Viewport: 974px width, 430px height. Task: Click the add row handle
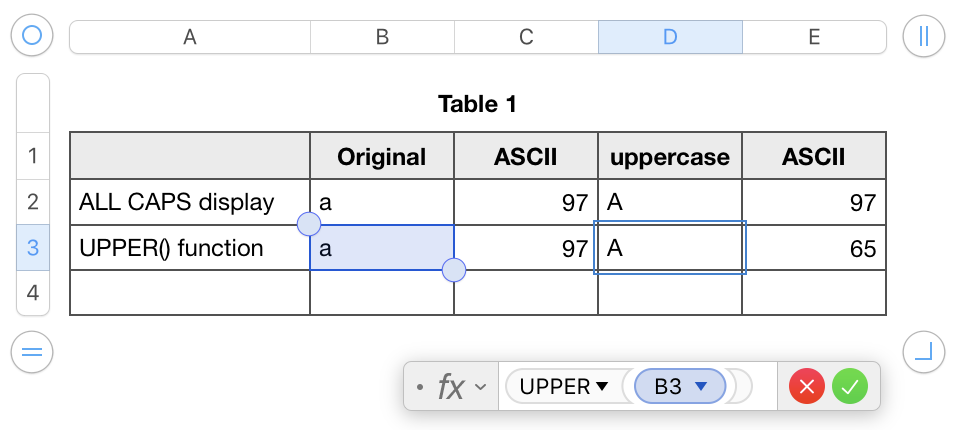tap(32, 352)
